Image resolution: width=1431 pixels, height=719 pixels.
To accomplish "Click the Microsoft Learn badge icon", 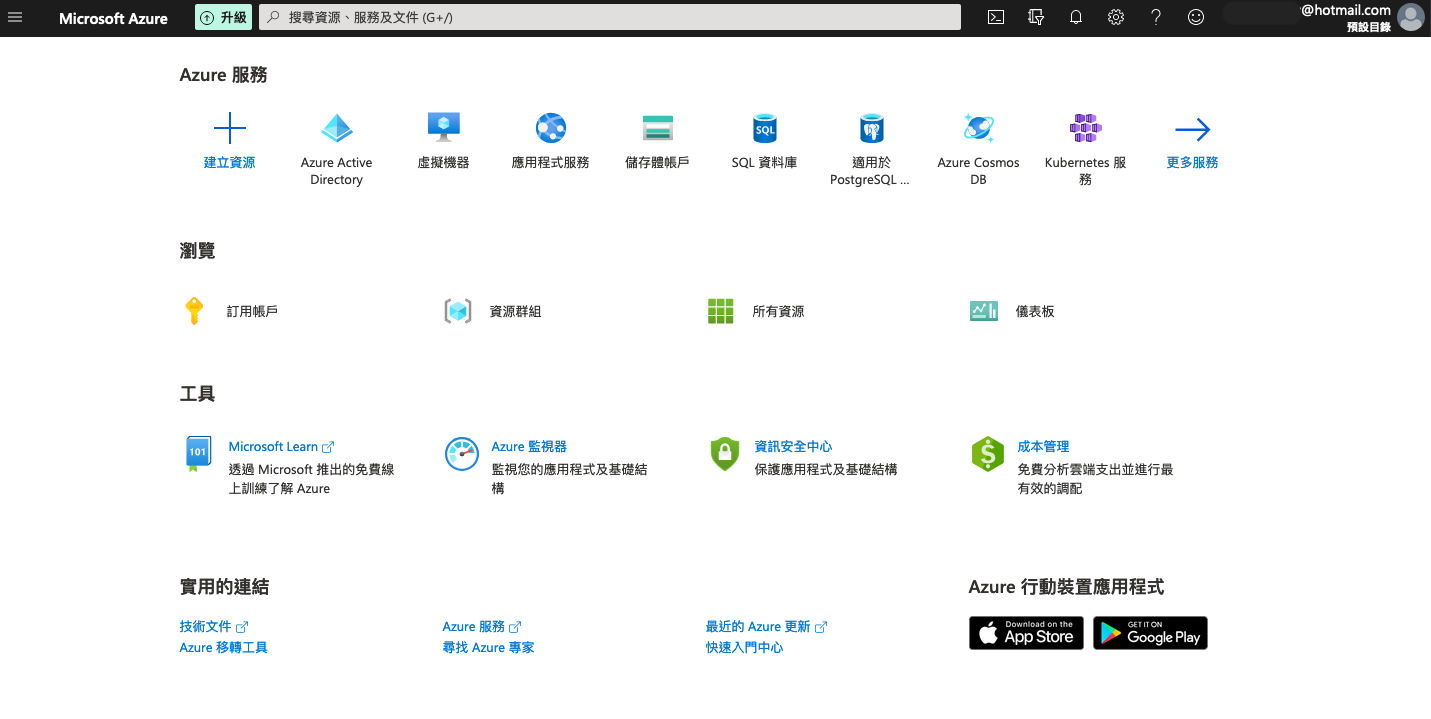I will pyautogui.click(x=197, y=454).
